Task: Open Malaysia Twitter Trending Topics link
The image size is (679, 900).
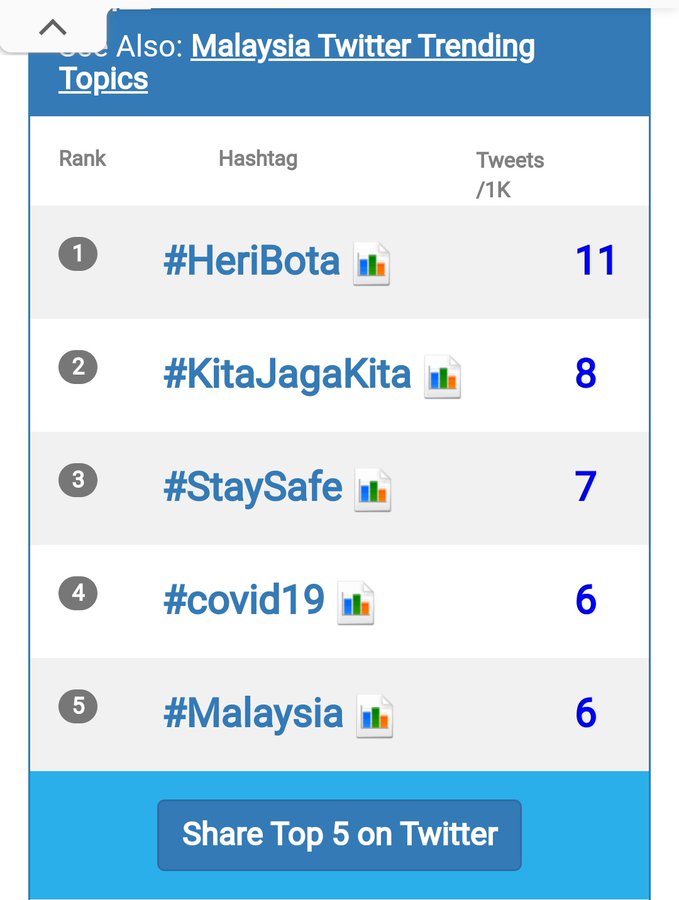Action: pyautogui.click(x=297, y=62)
